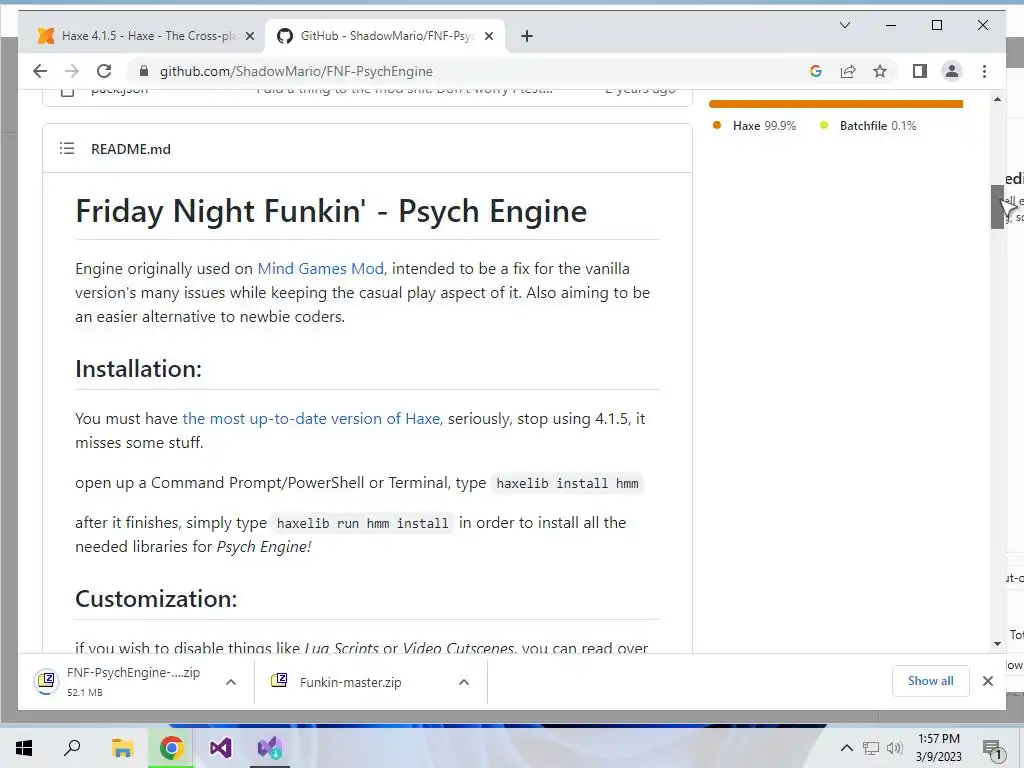The image size is (1024, 768).
Task: Click the README.md heading
Action: click(x=131, y=149)
